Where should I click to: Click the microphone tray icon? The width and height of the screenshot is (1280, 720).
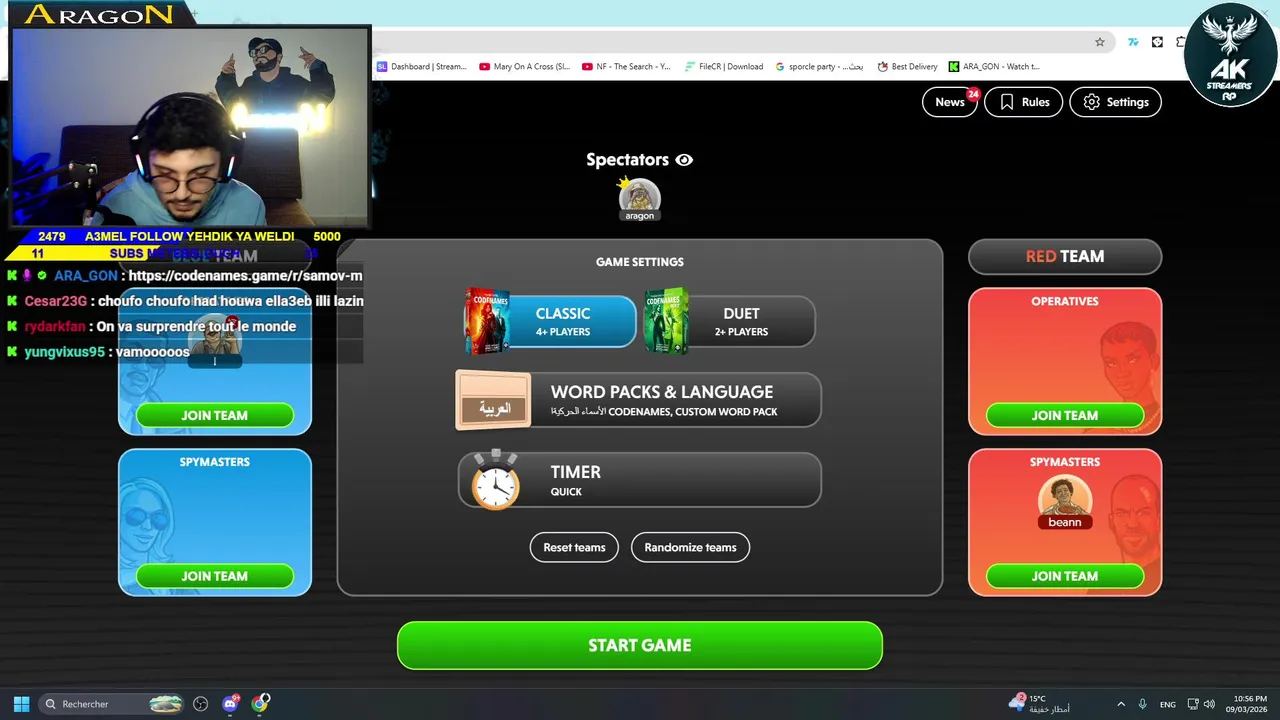[1142, 704]
